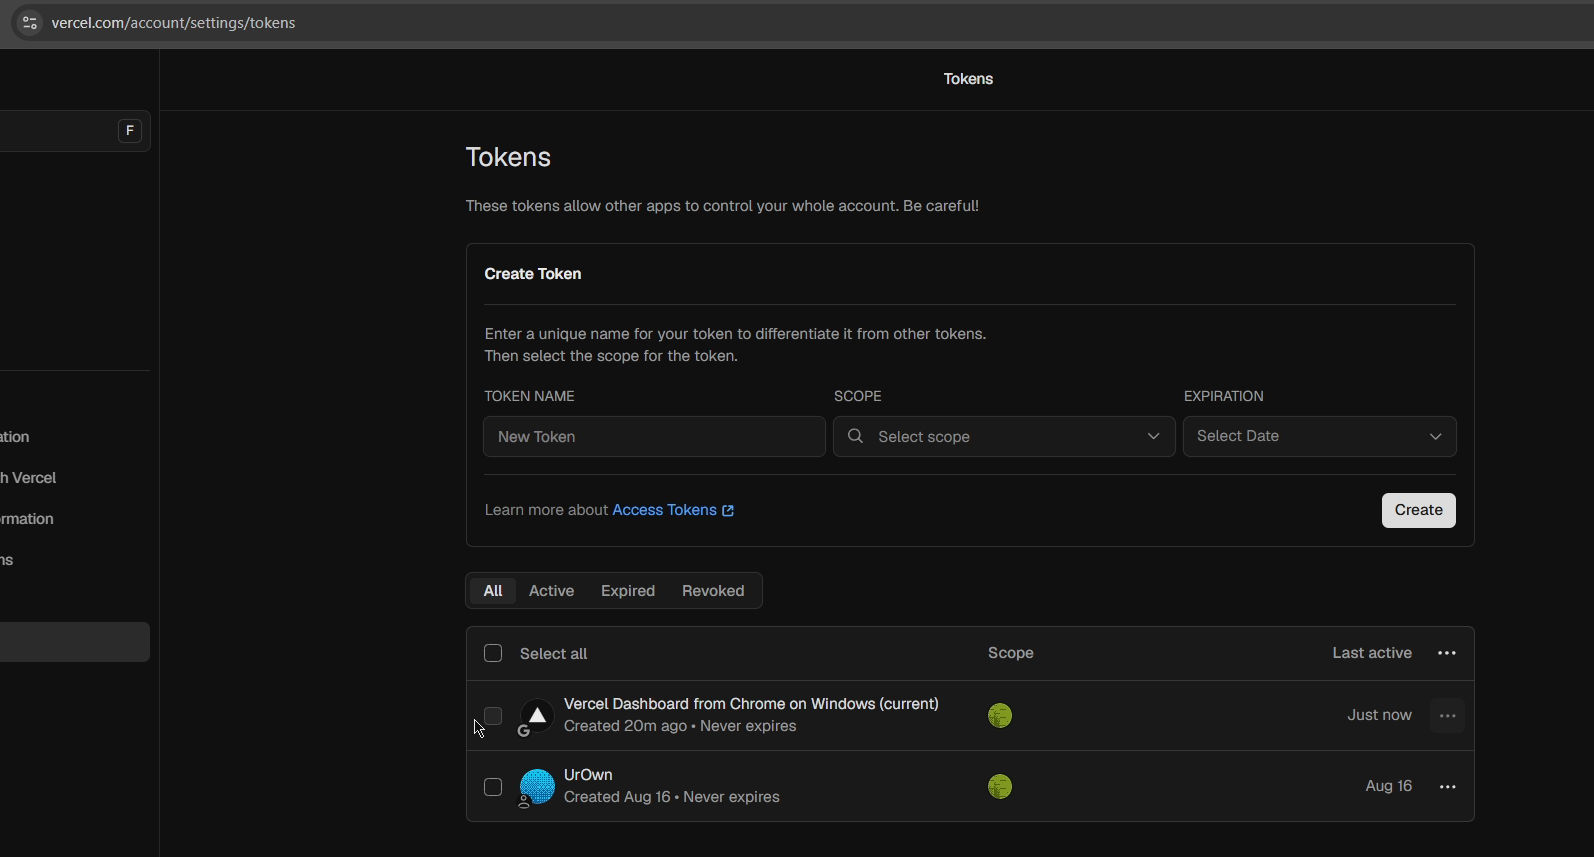This screenshot has width=1594, height=857.
Task: Click the Tokens title in top bar
Action: (x=968, y=79)
